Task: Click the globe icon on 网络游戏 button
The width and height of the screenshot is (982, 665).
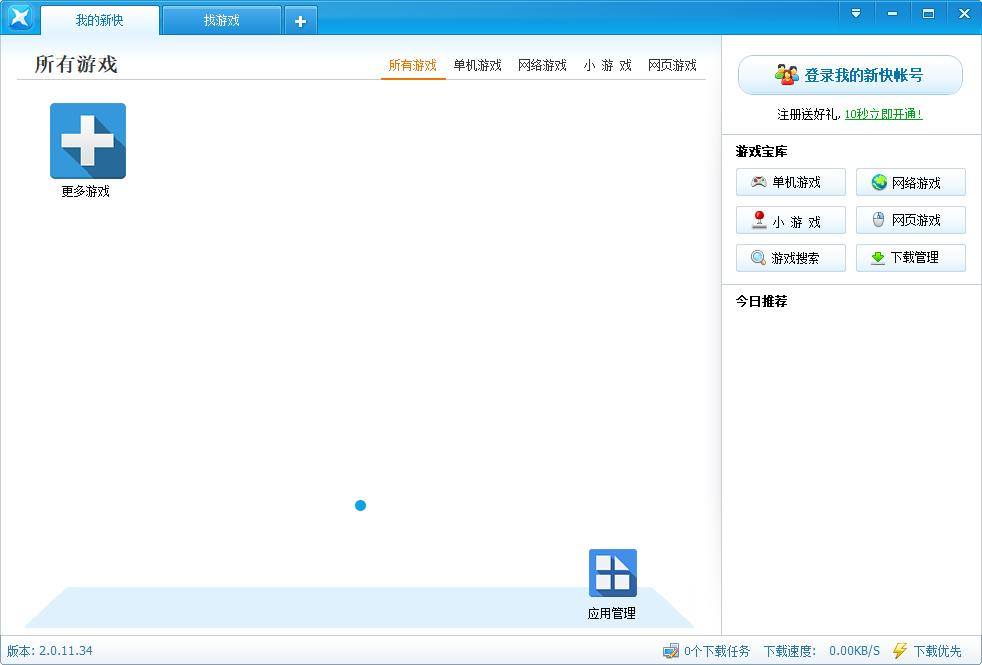Action: click(x=879, y=182)
